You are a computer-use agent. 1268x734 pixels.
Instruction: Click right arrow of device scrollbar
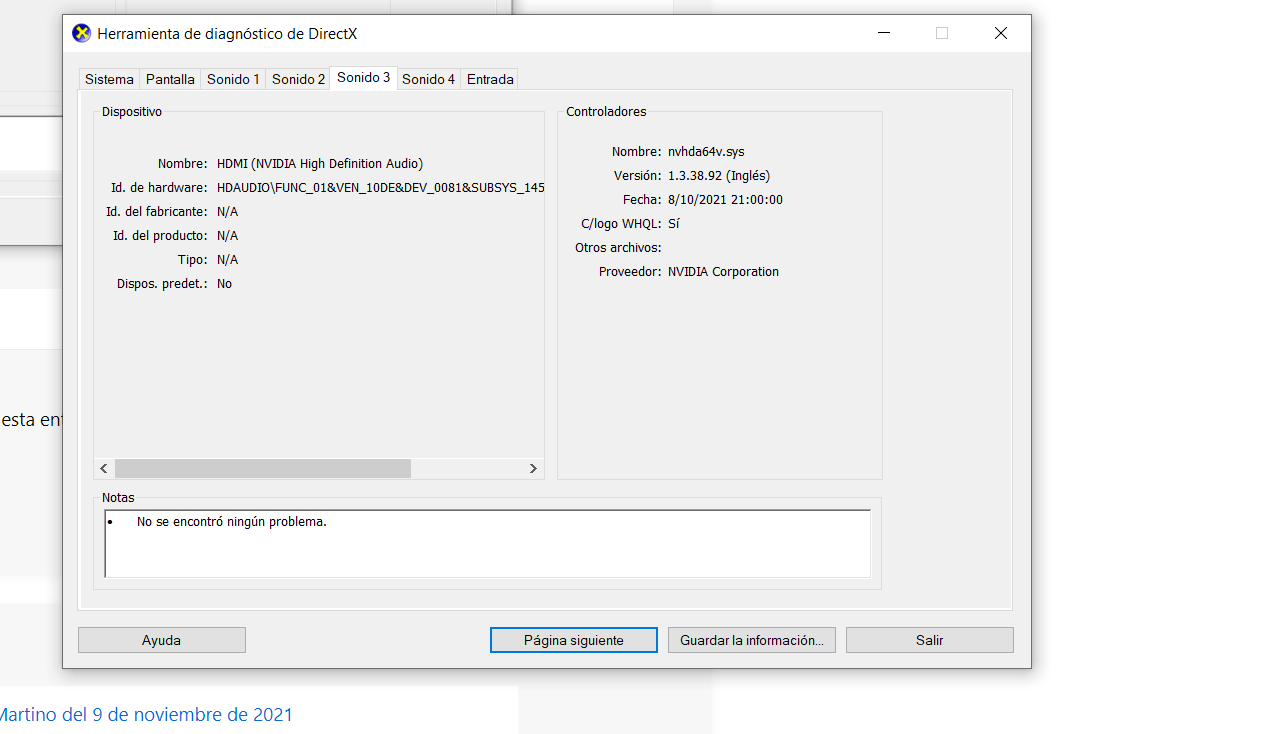point(533,468)
